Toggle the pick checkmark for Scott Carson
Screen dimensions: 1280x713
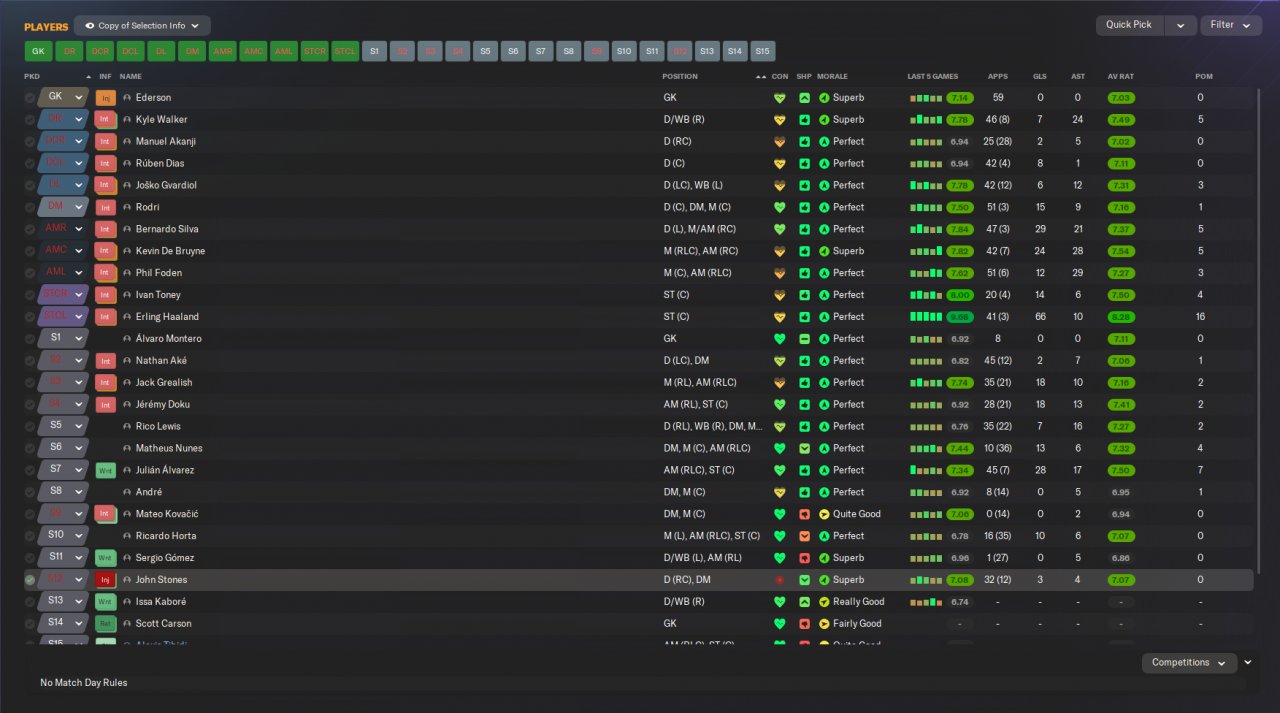tap(30, 624)
